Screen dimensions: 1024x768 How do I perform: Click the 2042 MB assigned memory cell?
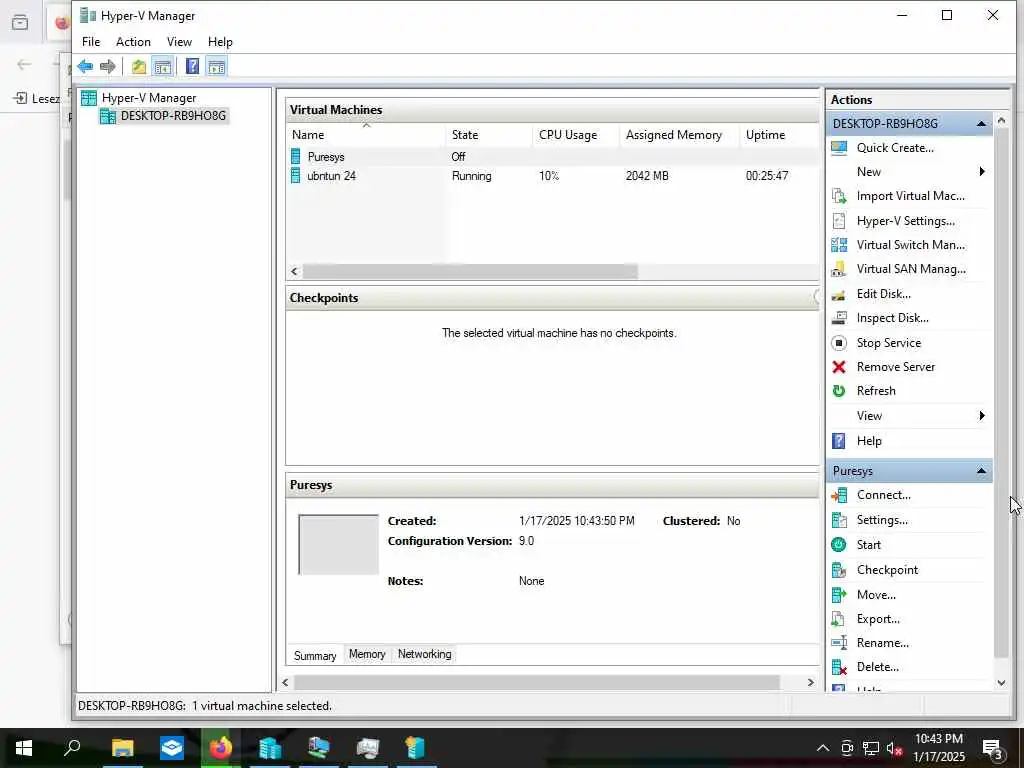[x=647, y=176]
